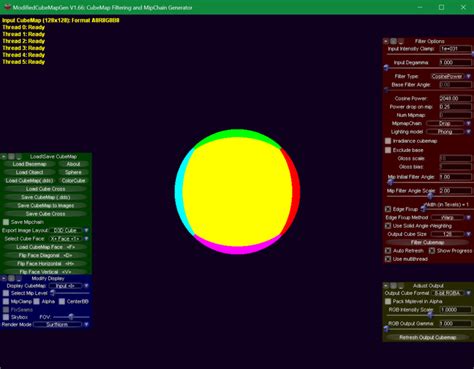Open the Select Cube Face dropdown

click(86, 239)
